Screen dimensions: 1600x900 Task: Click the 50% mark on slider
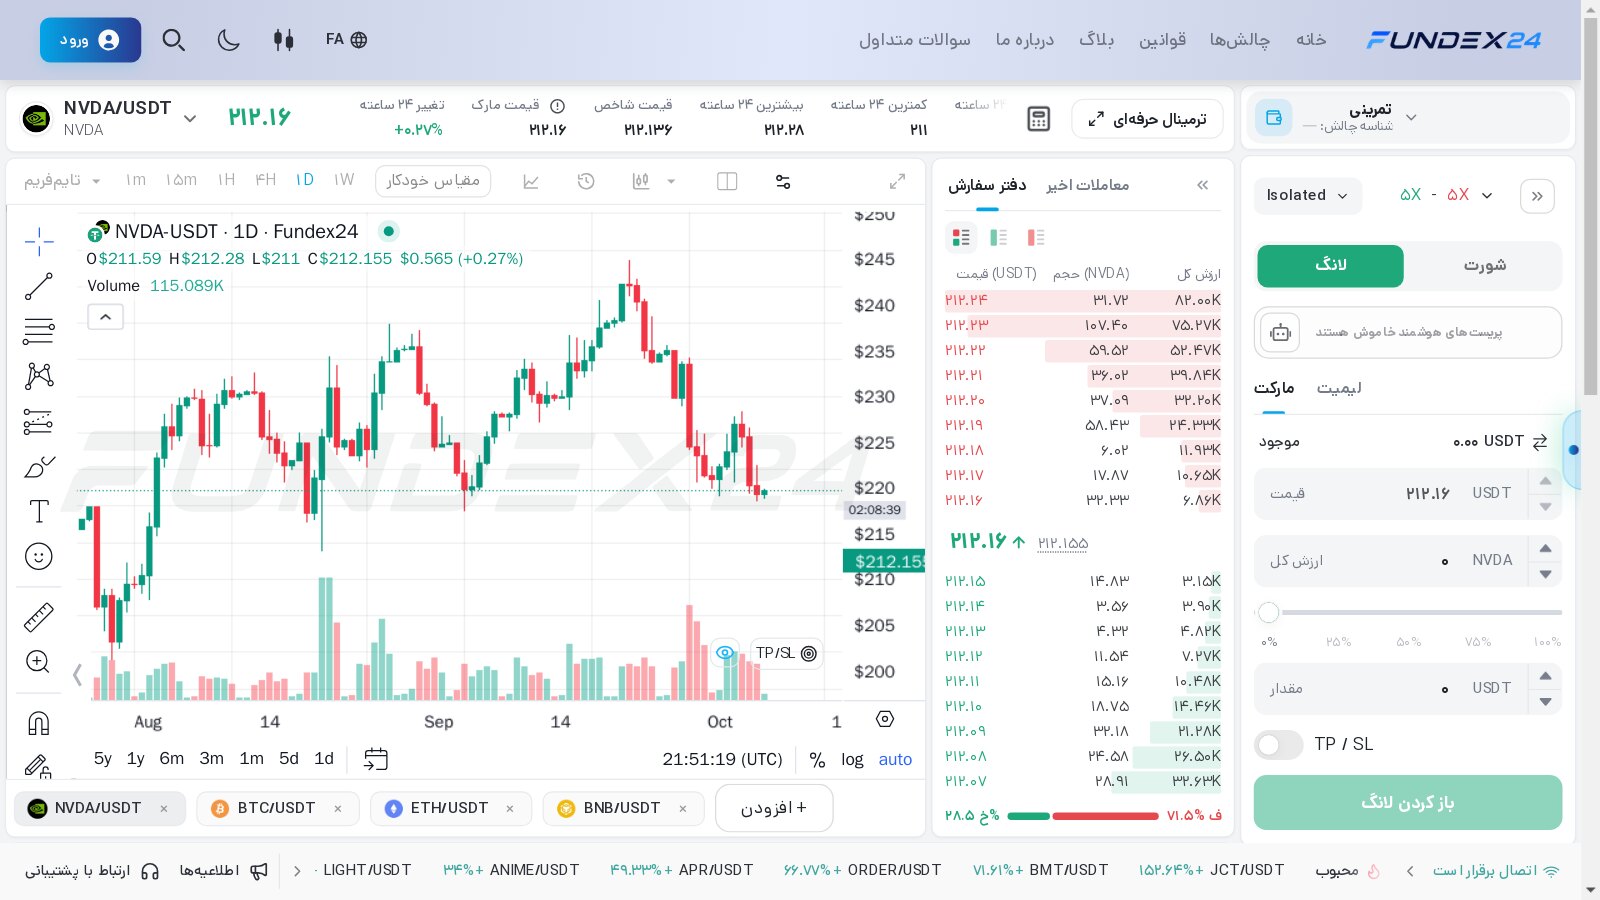1409,642
